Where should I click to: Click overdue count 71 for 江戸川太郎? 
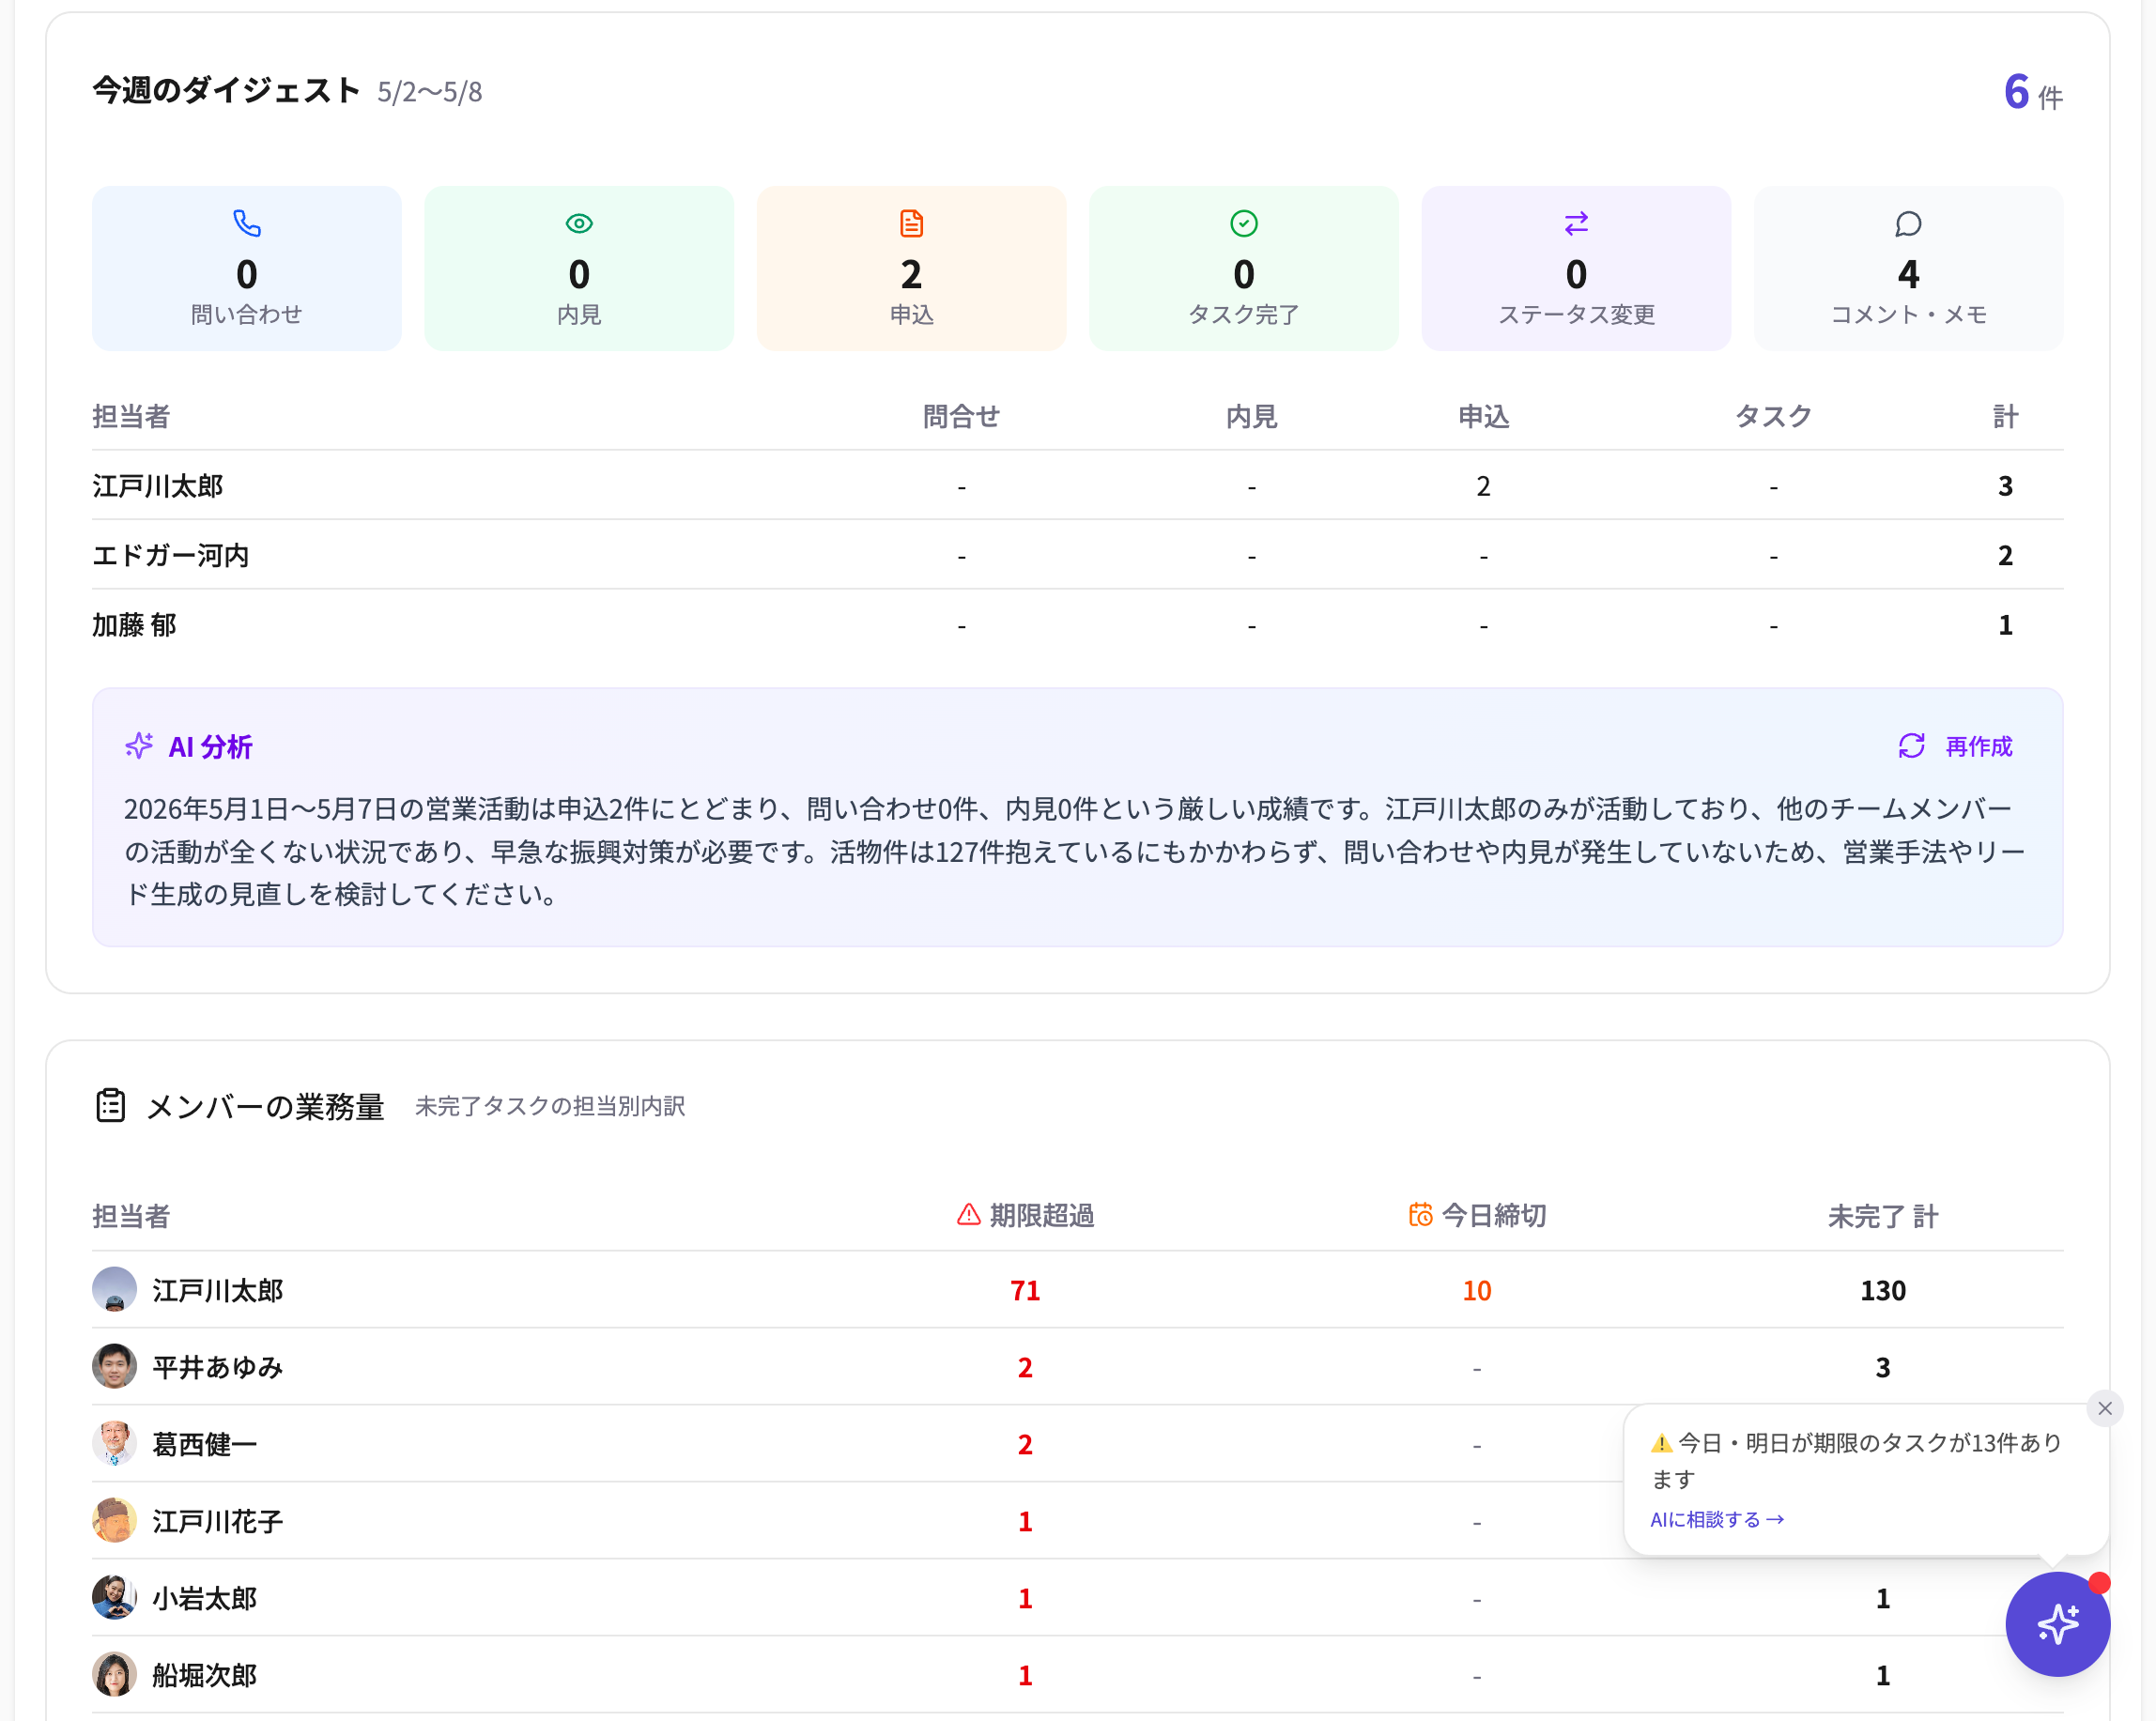point(1025,1290)
